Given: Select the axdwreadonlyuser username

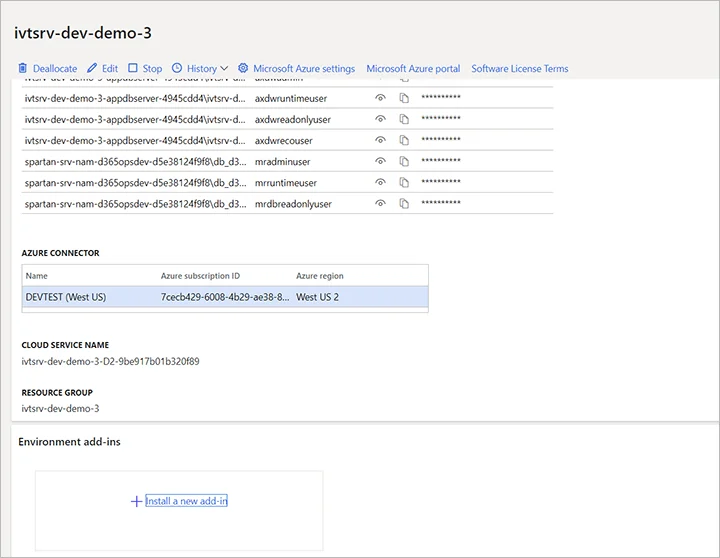Looking at the screenshot, I should coord(293,119).
